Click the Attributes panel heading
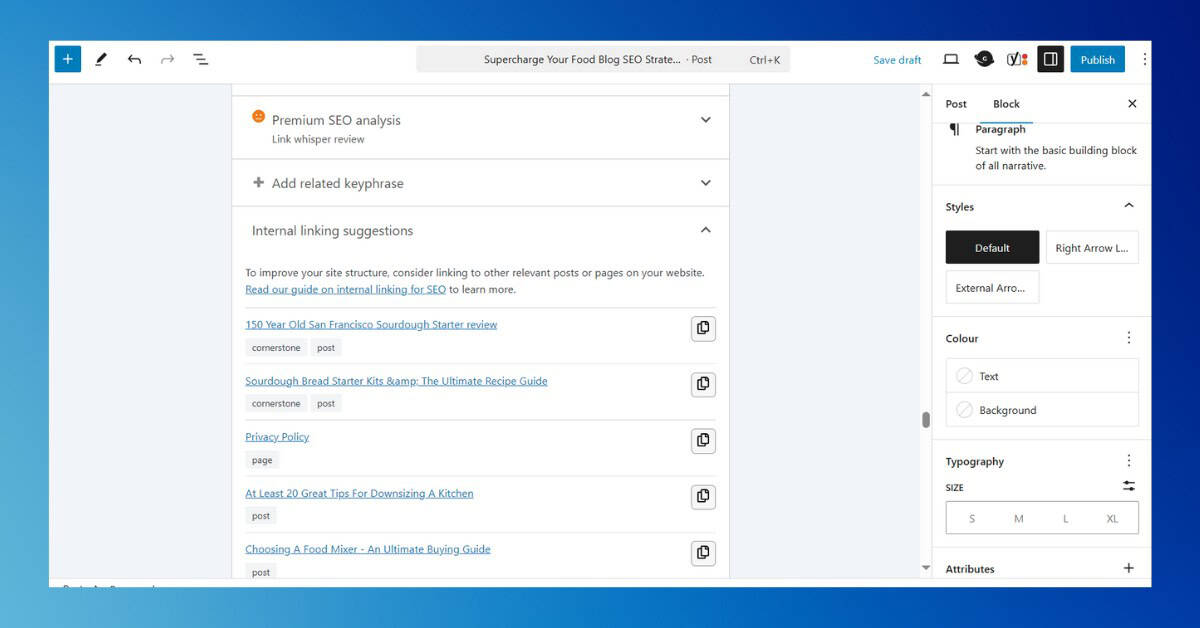This screenshot has width=1200, height=628. 970,569
